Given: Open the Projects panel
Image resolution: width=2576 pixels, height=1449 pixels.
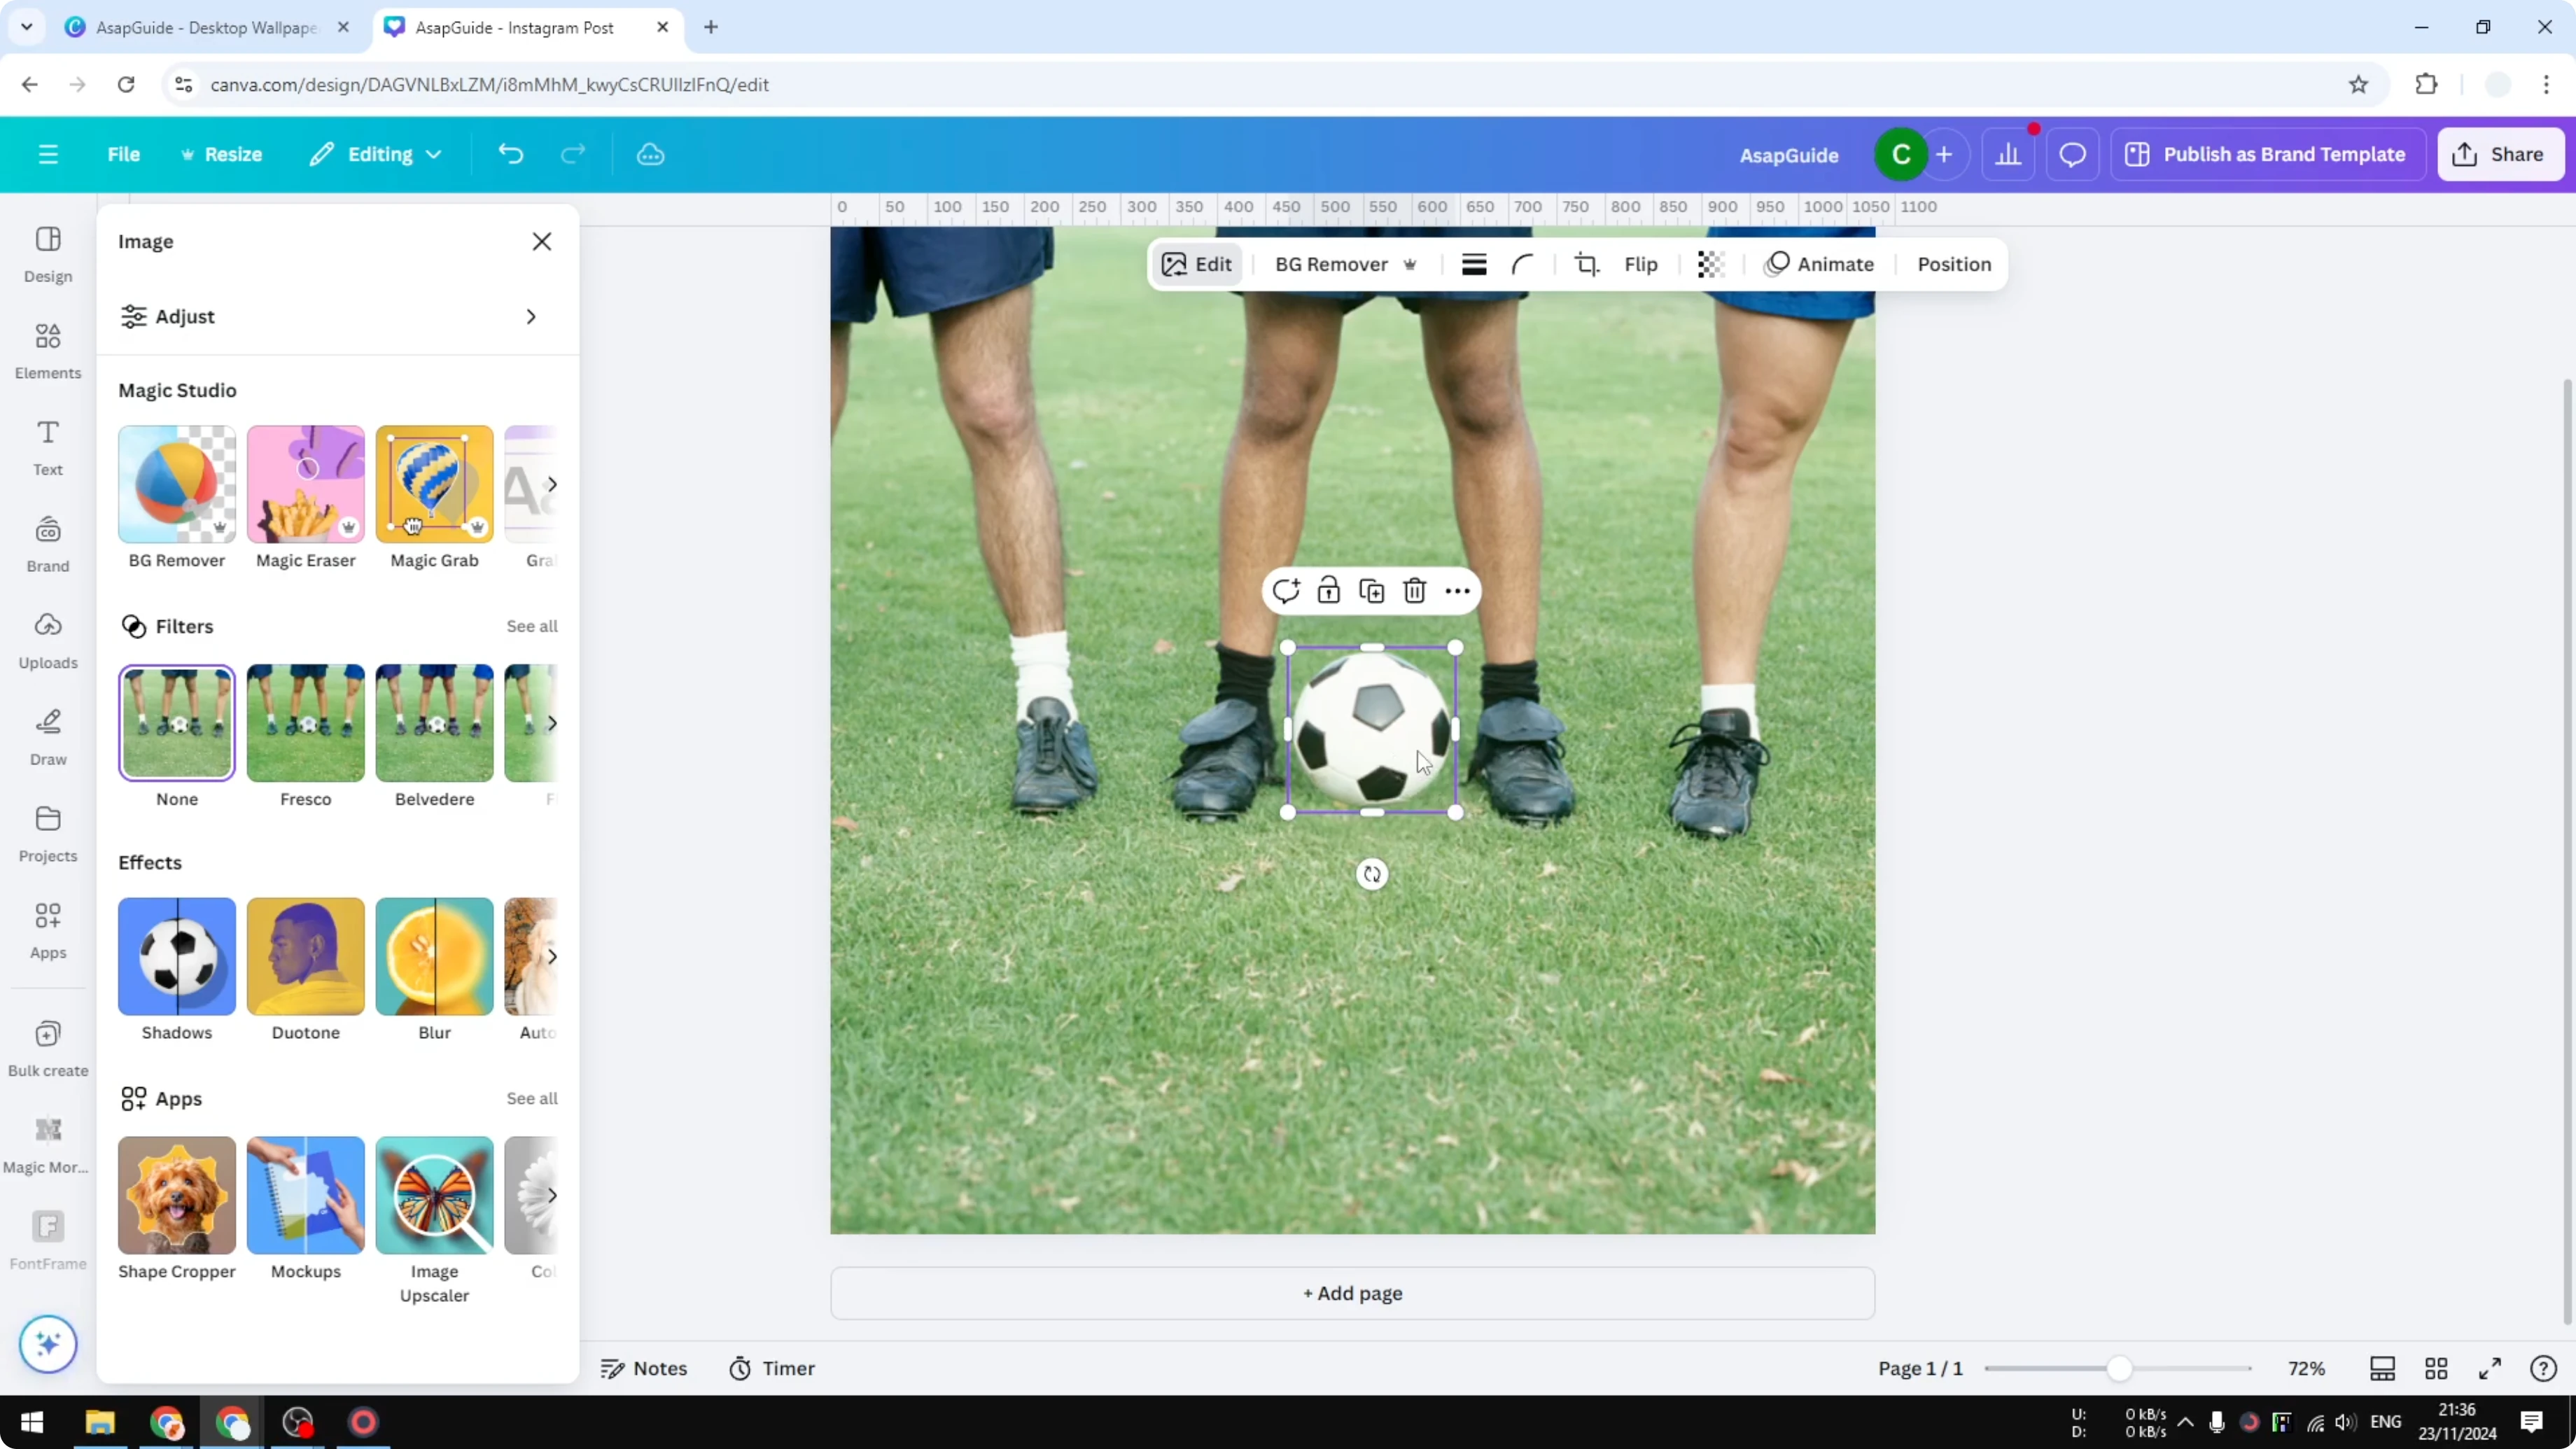Looking at the screenshot, I should tap(47, 831).
